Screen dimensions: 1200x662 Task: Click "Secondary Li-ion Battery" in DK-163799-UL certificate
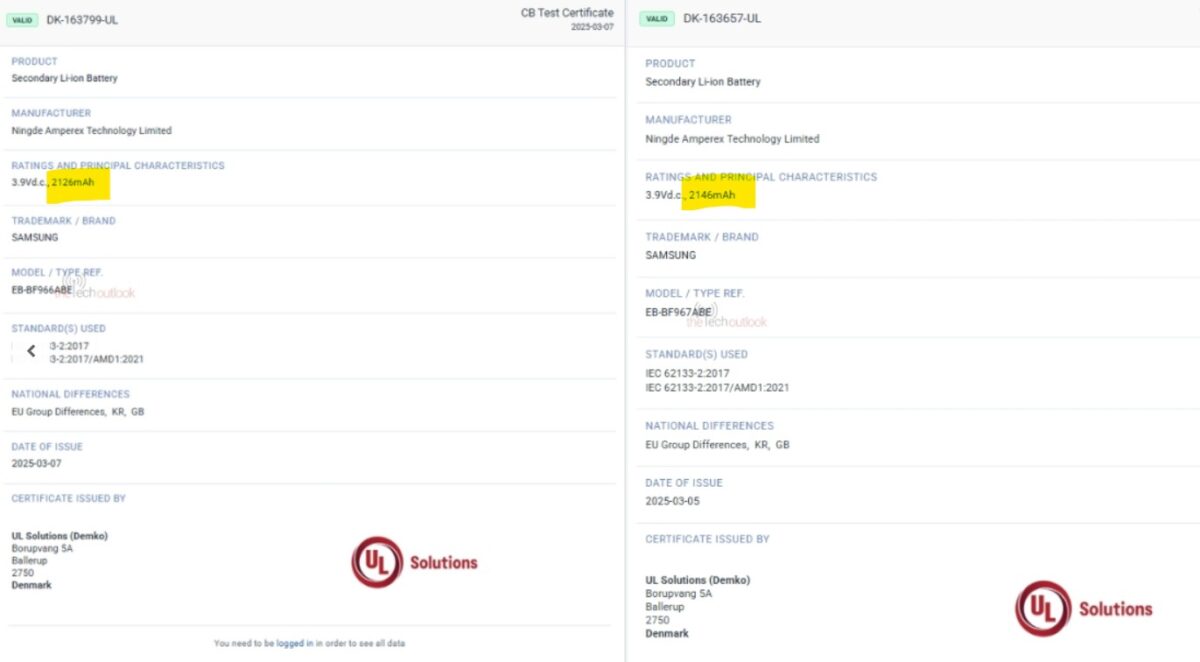tap(64, 78)
